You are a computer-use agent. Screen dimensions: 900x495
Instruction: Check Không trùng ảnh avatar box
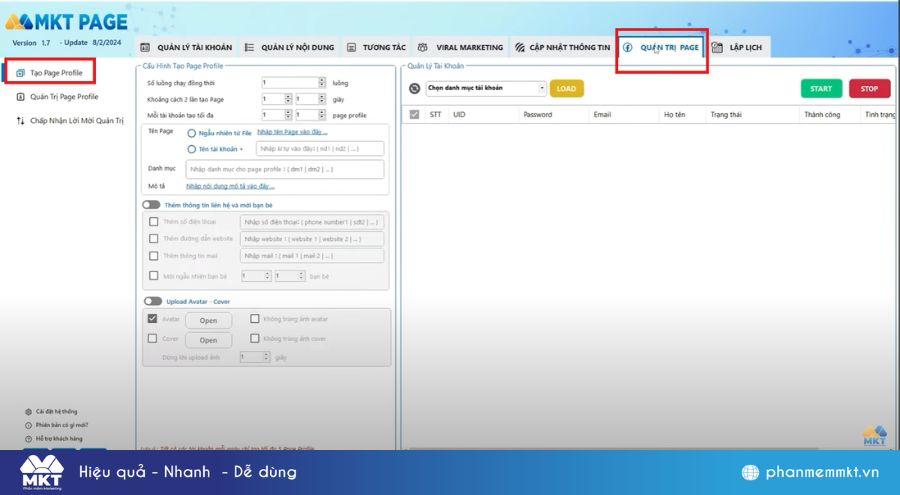click(255, 319)
